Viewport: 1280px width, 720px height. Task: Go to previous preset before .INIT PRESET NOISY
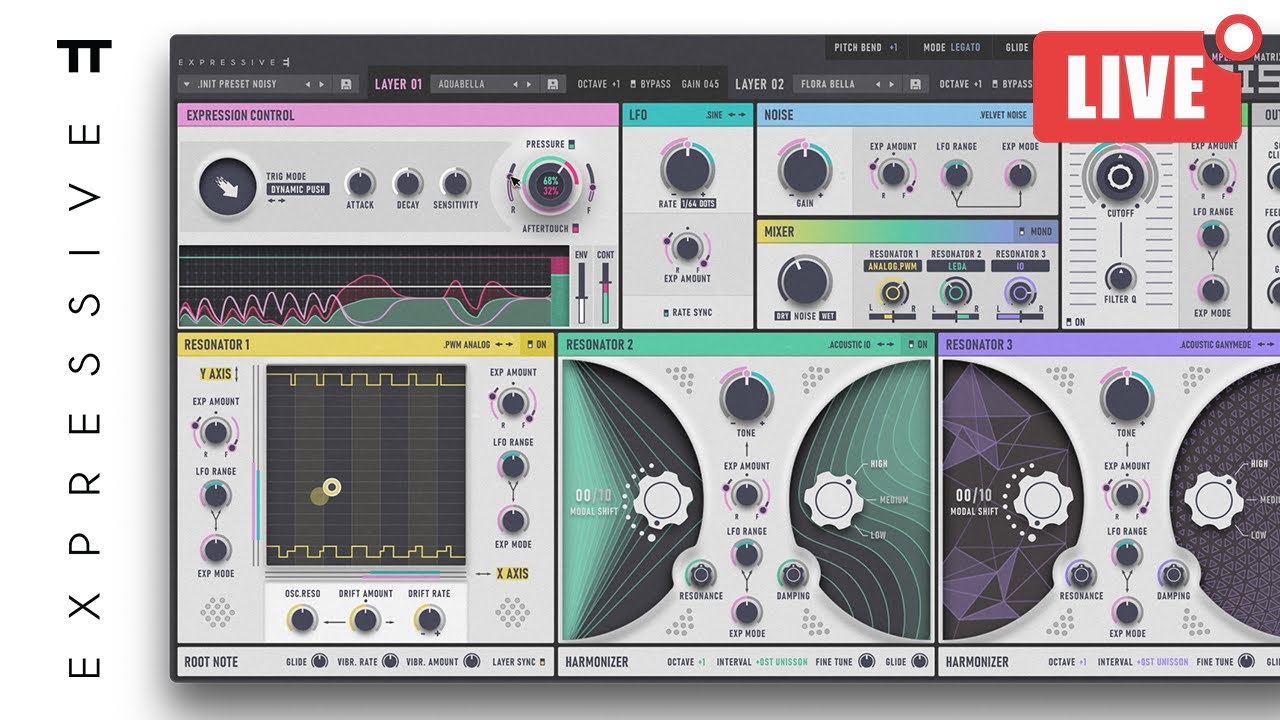point(309,84)
